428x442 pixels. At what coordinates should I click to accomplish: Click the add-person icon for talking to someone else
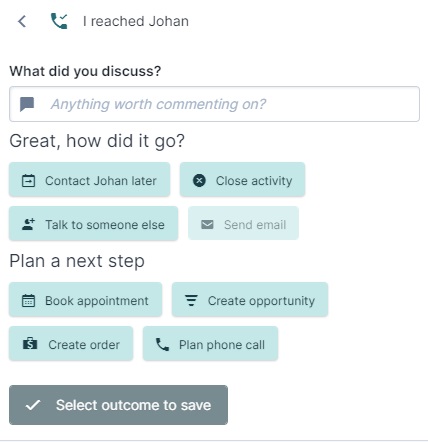point(28,224)
